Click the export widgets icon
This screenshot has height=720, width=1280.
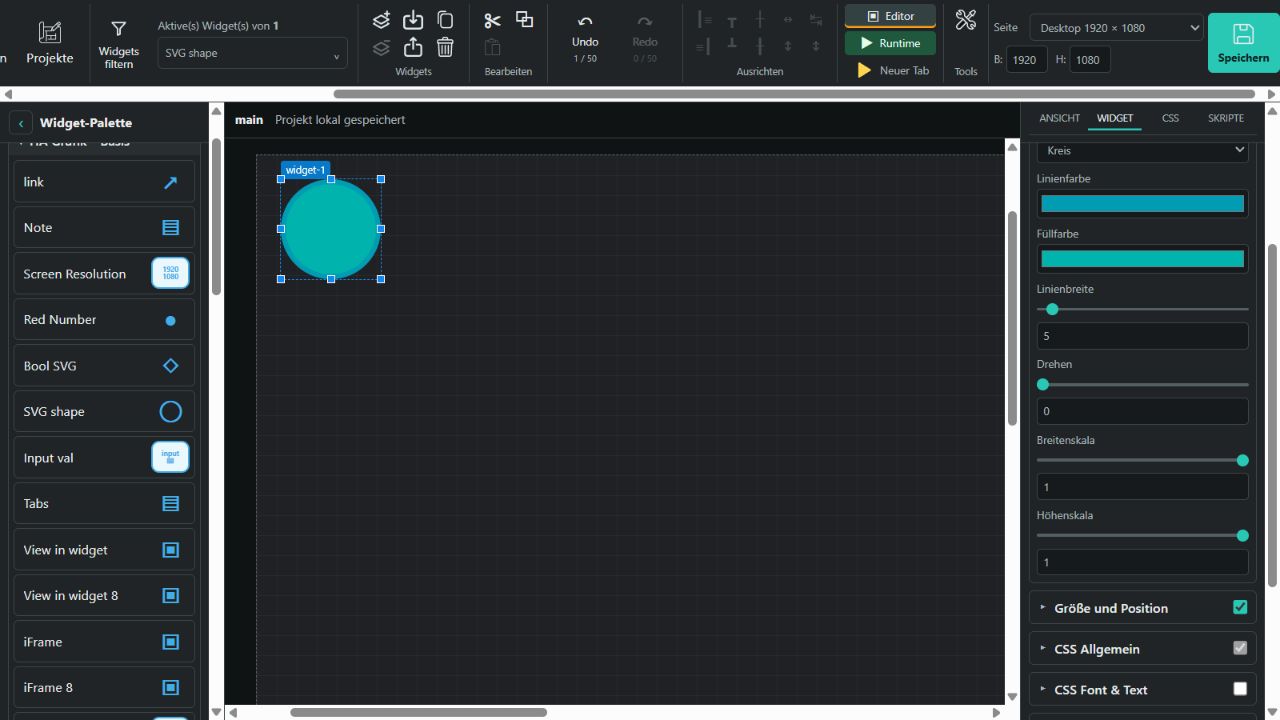[x=413, y=47]
